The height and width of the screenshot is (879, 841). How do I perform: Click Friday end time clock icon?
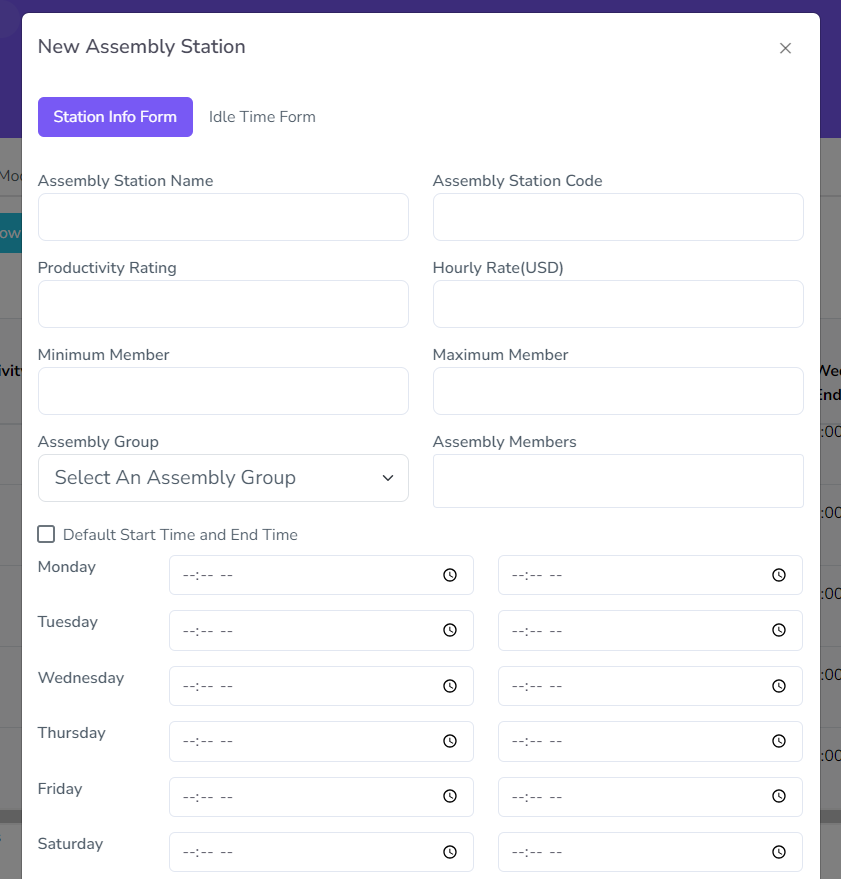(779, 797)
